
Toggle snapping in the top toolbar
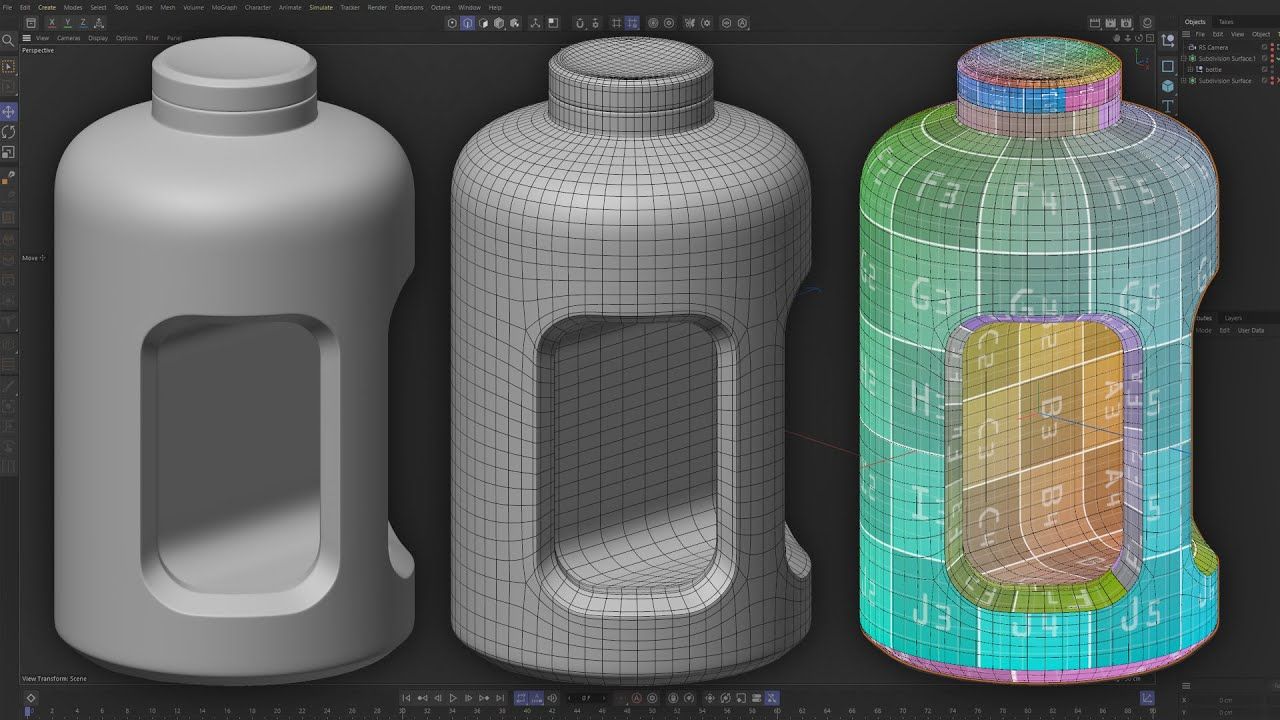[x=580, y=22]
